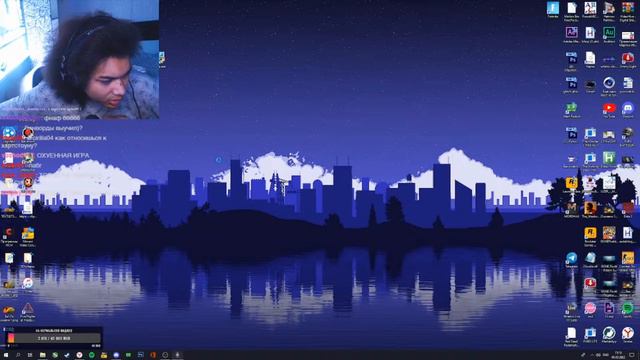This screenshot has width=640, height=360.
Task: Open Discord from the taskbar
Action: coord(116,355)
